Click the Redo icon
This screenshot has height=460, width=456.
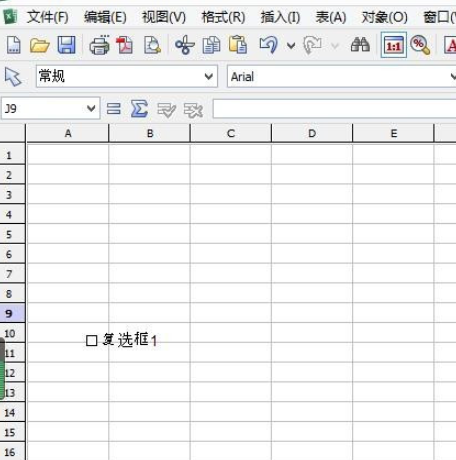tap(312, 45)
